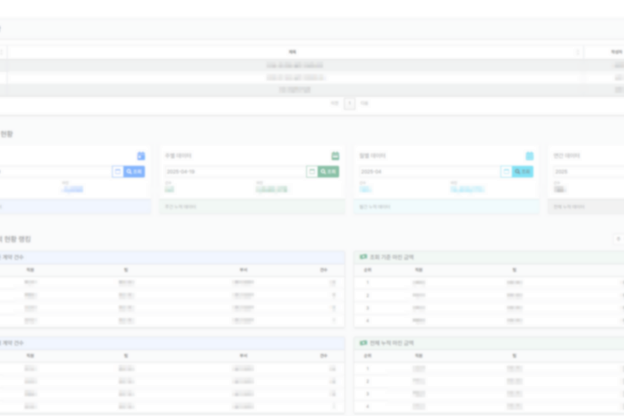The image size is (624, 416).
Task: Click the blue icon atop the first data card
Action: coord(141,156)
